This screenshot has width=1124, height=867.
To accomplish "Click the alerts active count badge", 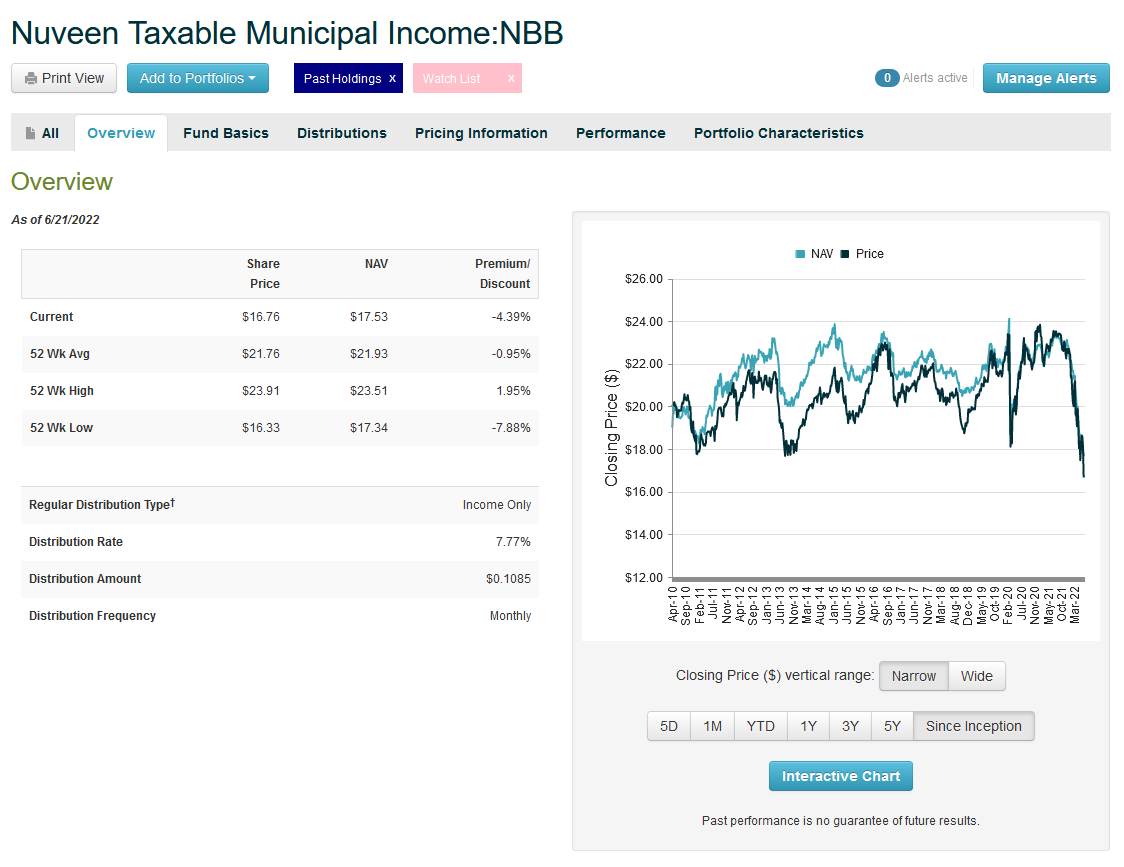I will pos(887,77).
